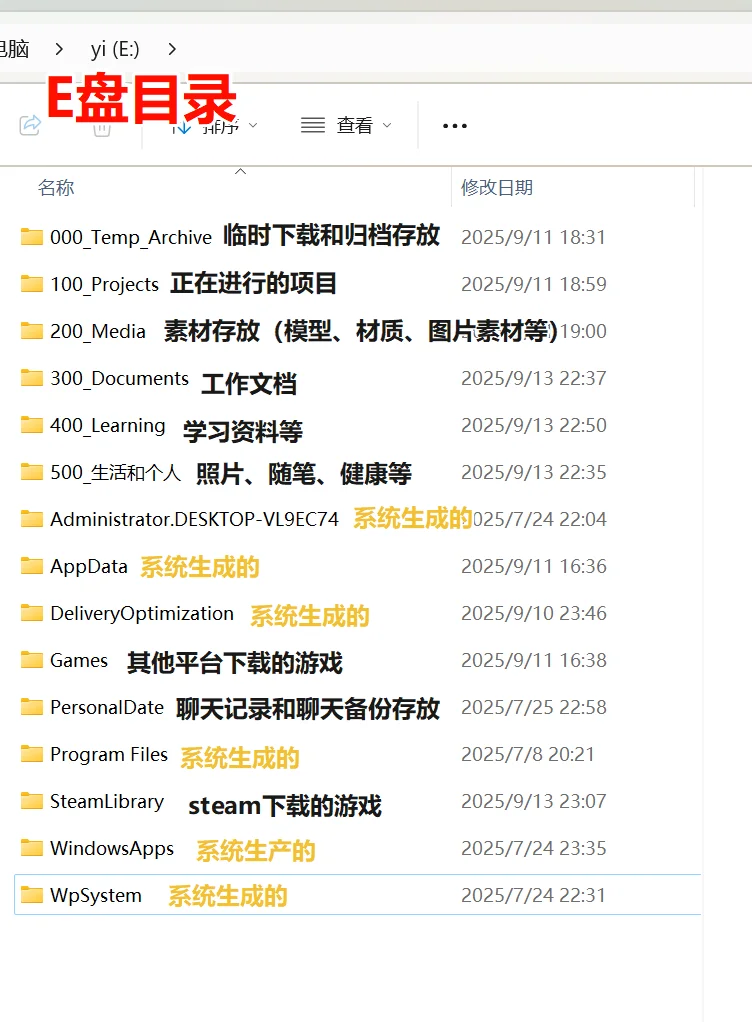Select the 500_生活和个人 folder name

click(x=115, y=472)
